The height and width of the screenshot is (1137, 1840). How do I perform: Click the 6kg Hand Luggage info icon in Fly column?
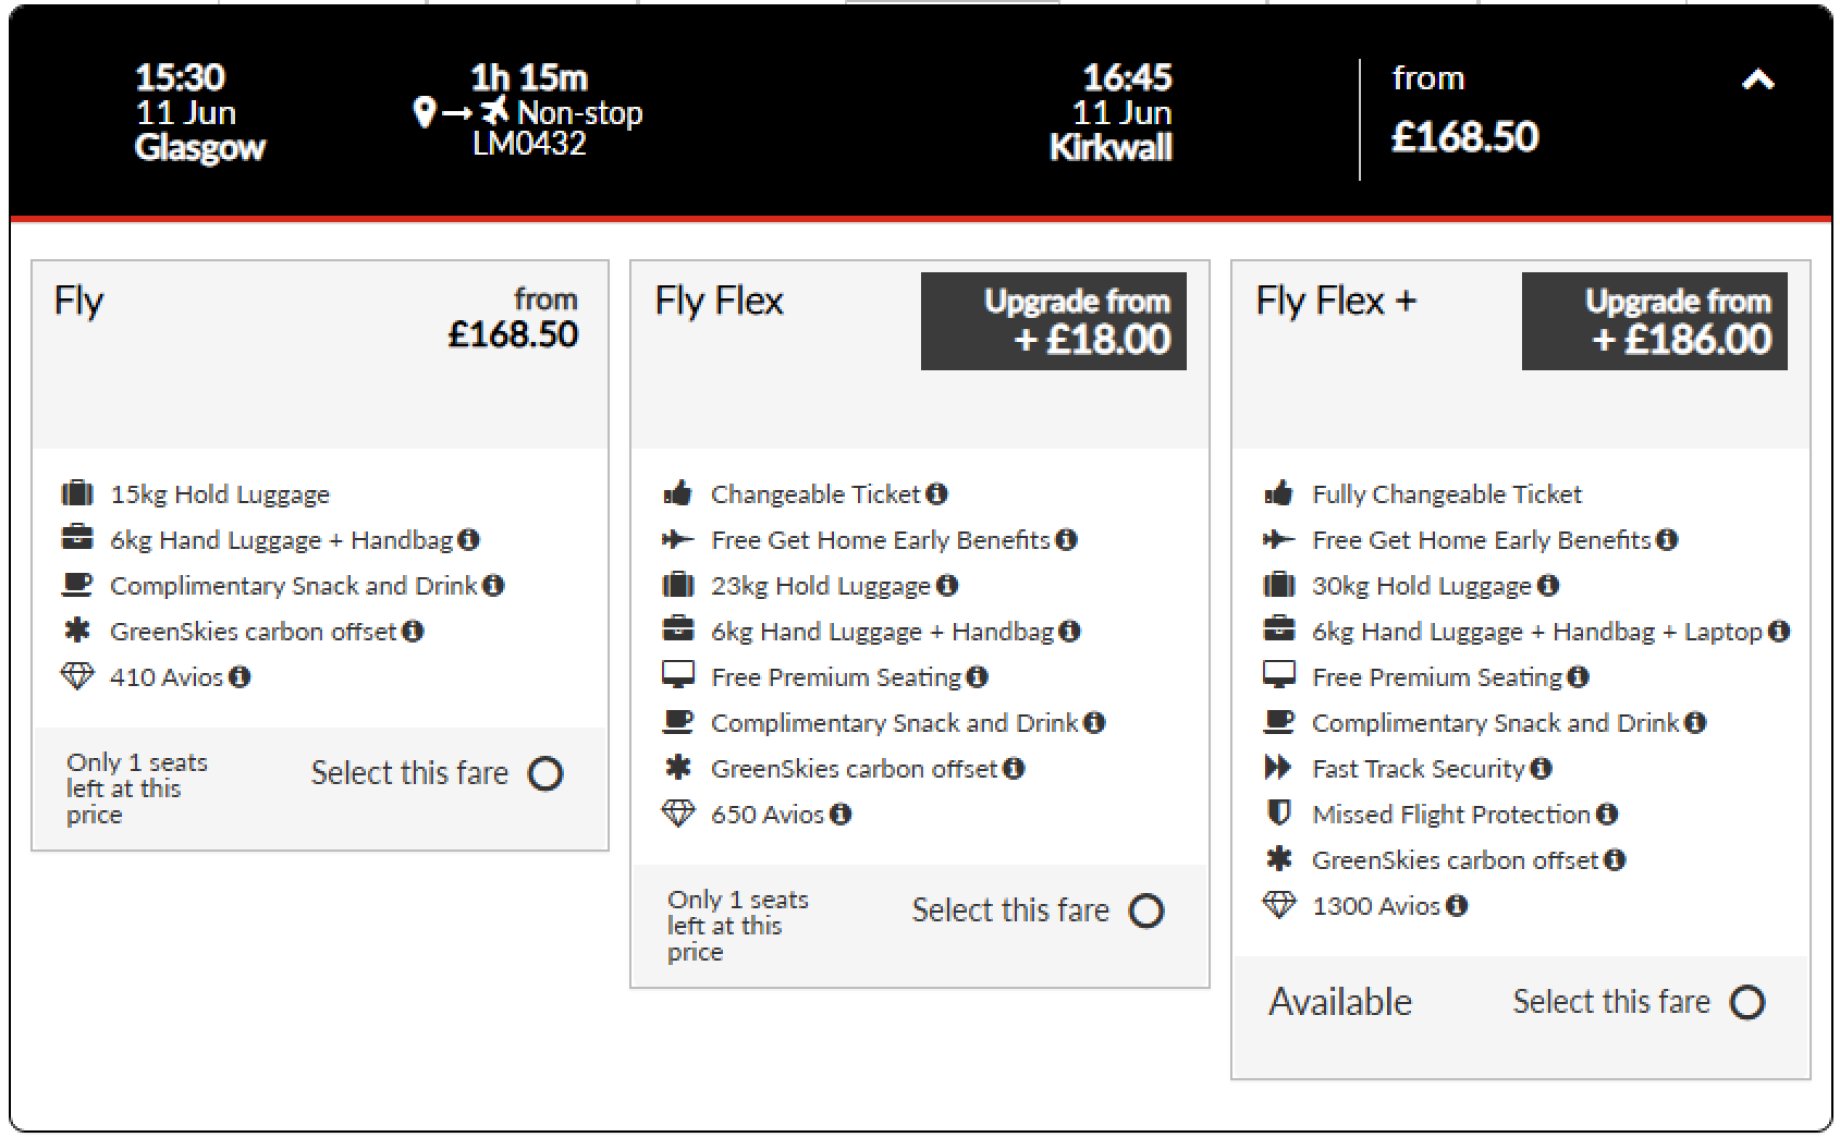[x=470, y=540]
